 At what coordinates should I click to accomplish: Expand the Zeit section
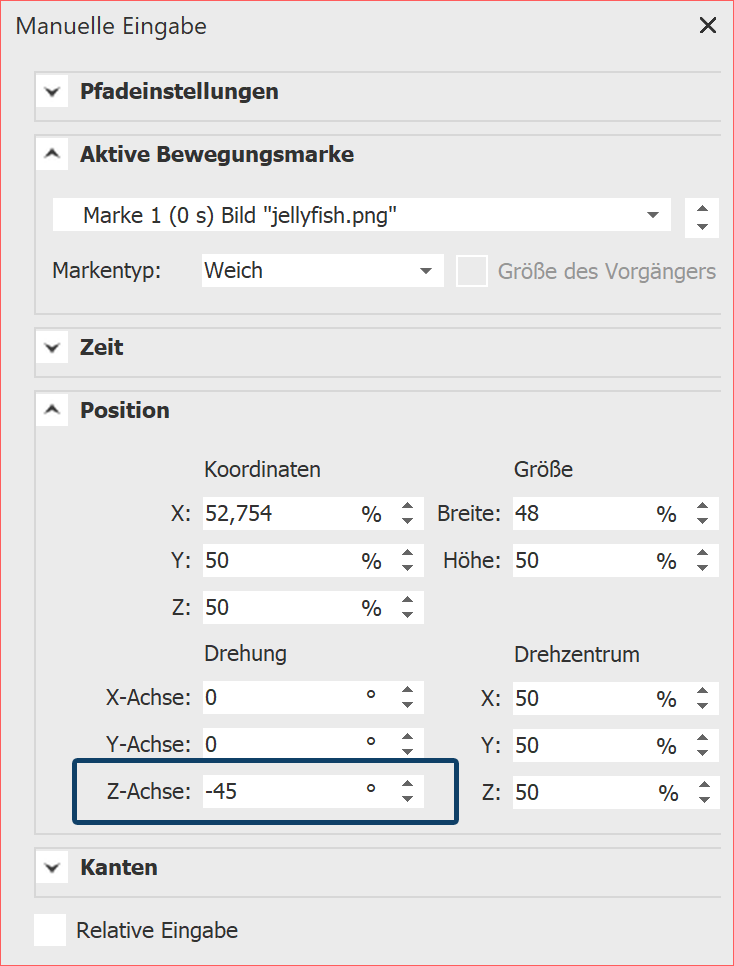pos(52,348)
